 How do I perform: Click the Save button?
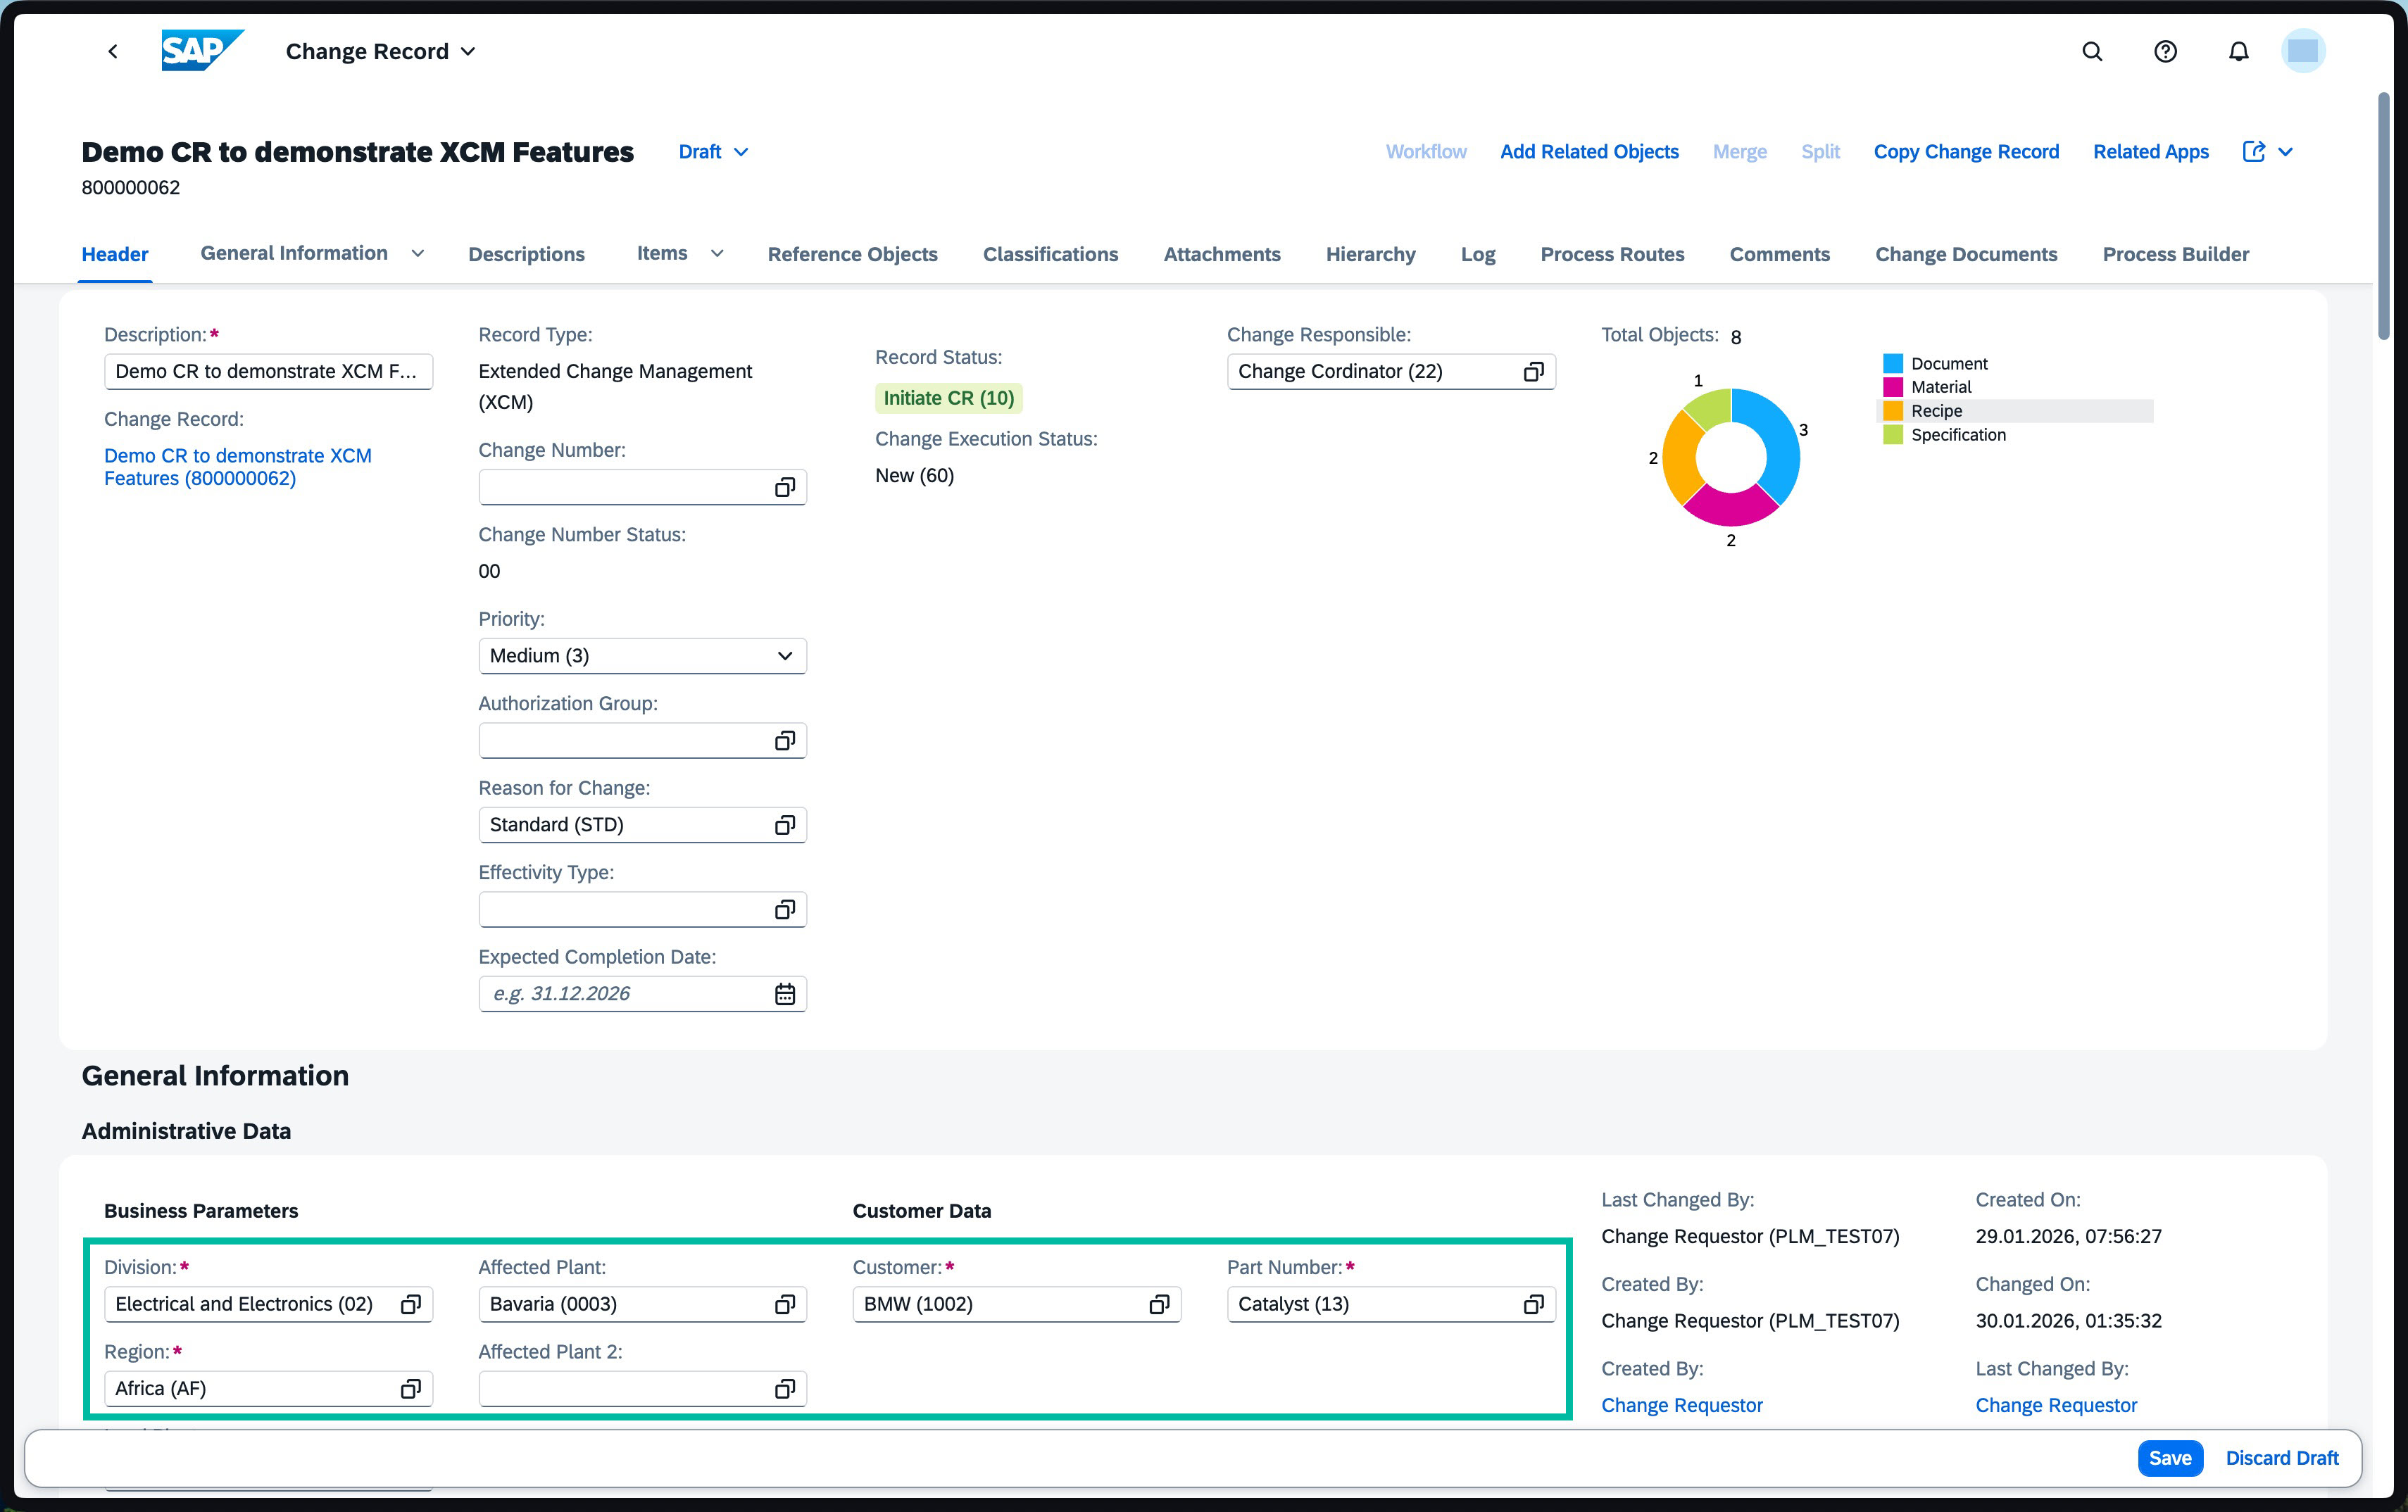pyautogui.click(x=2170, y=1458)
